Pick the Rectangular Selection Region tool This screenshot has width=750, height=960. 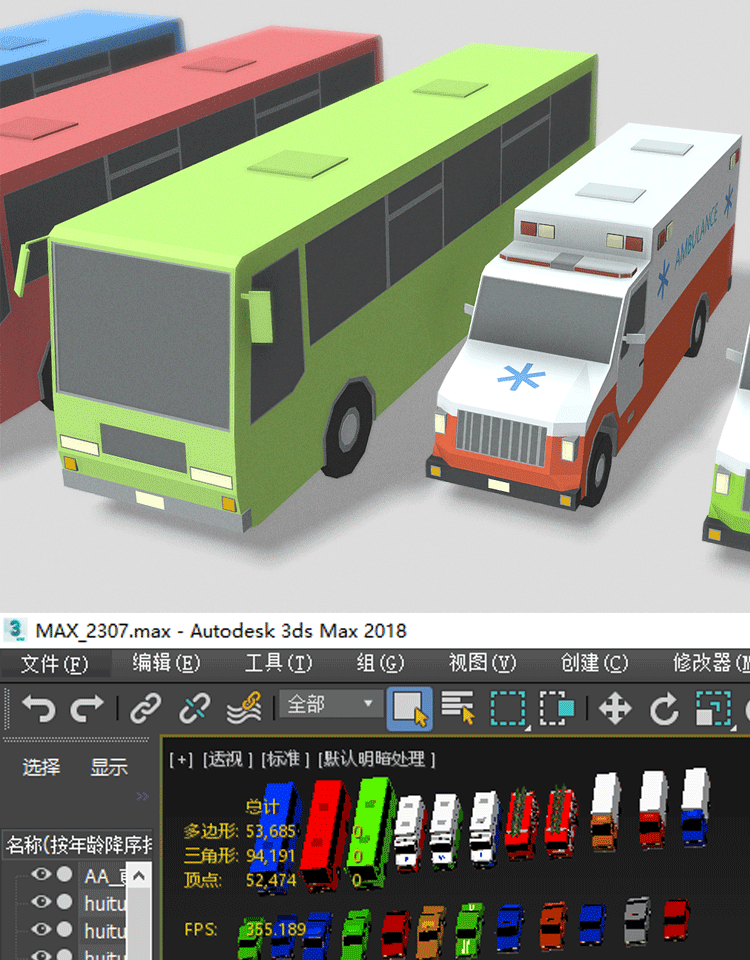508,709
